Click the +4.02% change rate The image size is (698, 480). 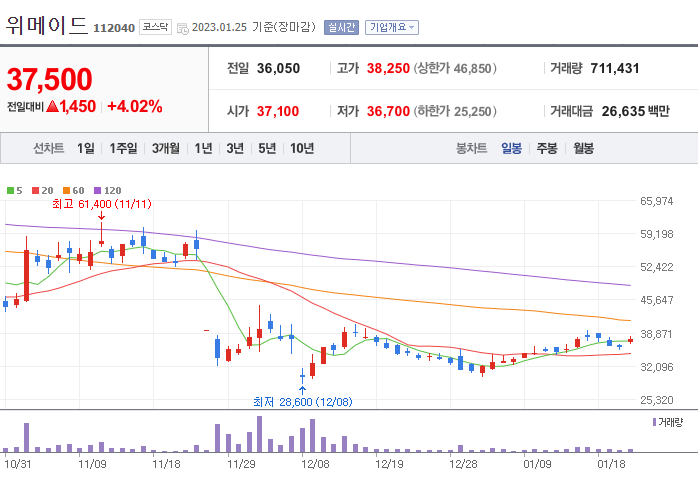(x=135, y=106)
